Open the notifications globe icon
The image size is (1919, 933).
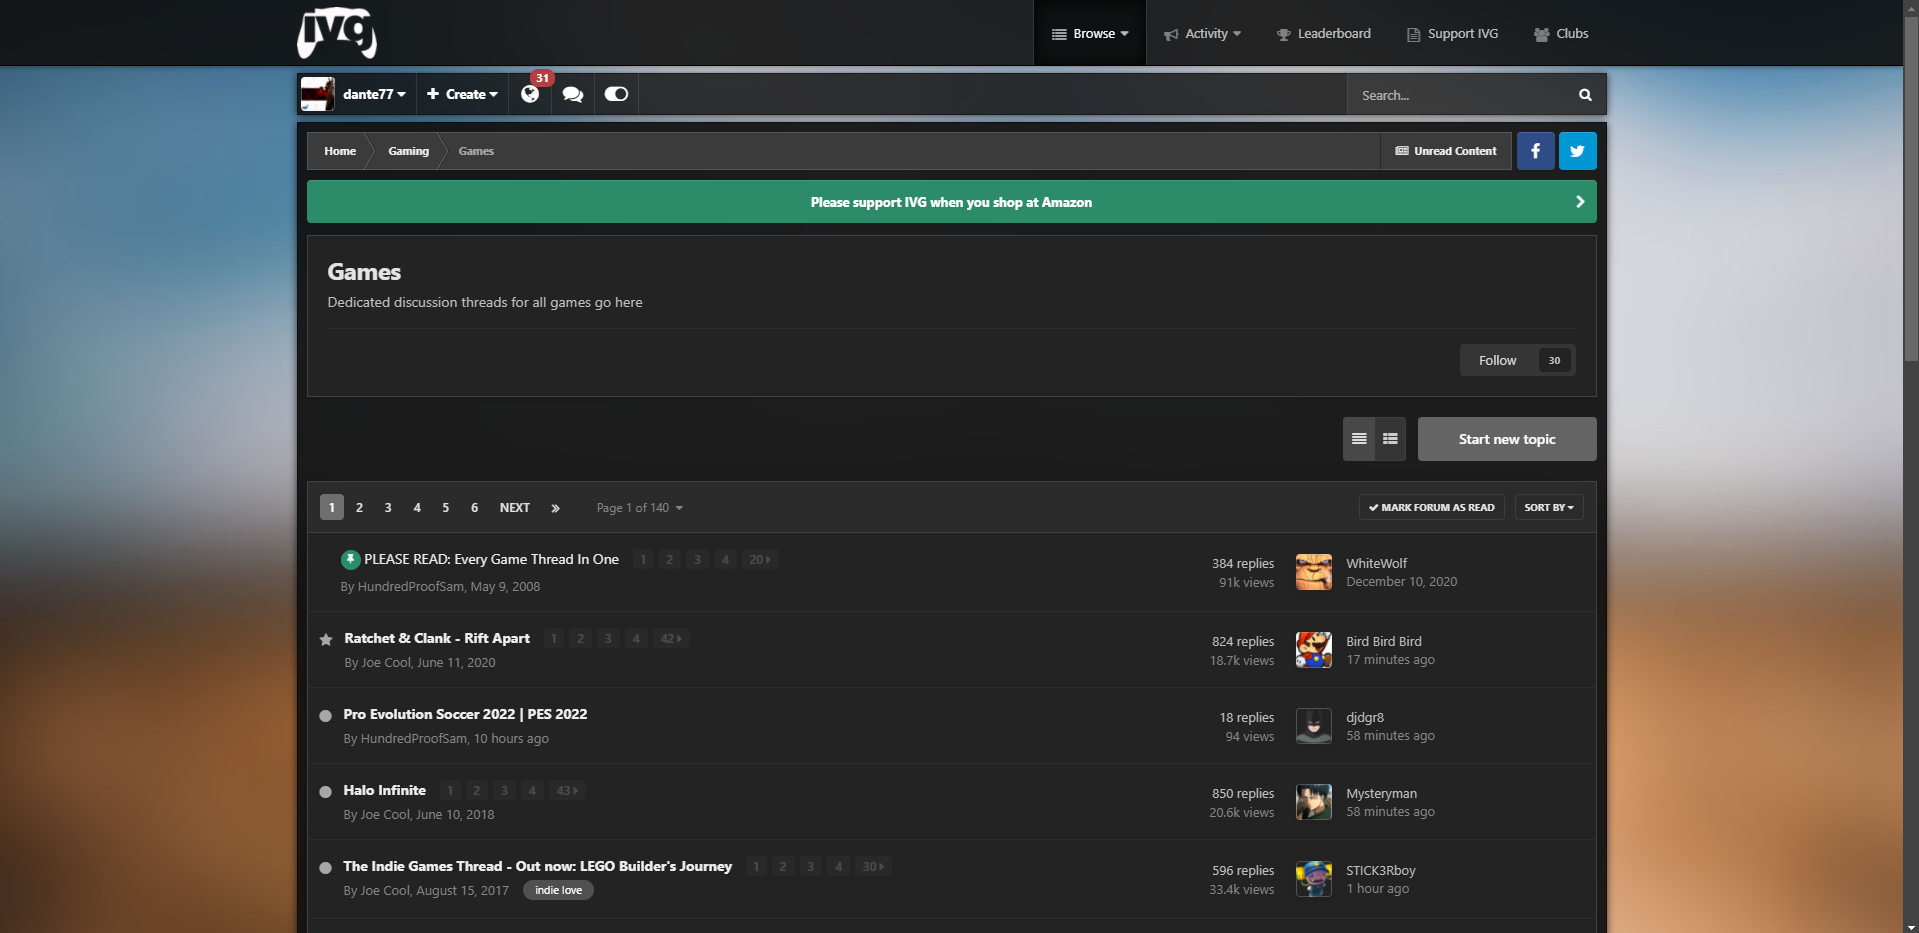pos(530,94)
